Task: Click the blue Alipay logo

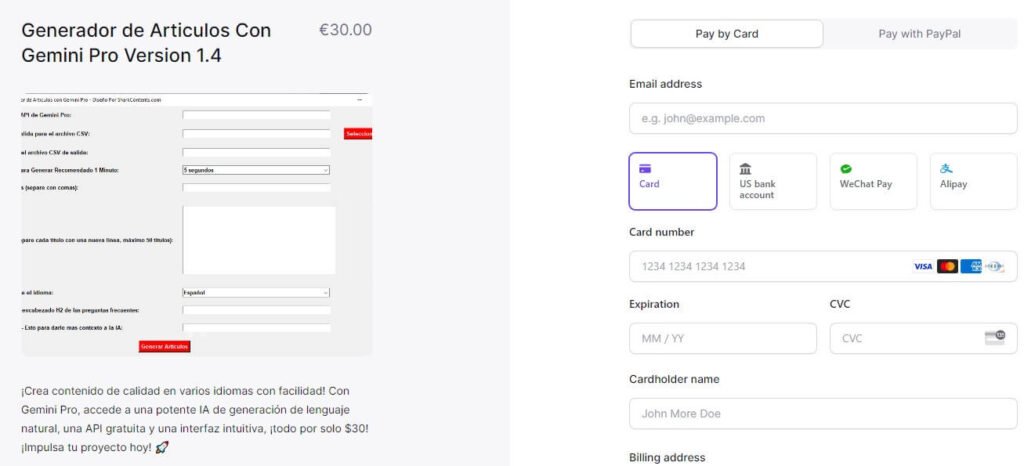Action: (946, 168)
